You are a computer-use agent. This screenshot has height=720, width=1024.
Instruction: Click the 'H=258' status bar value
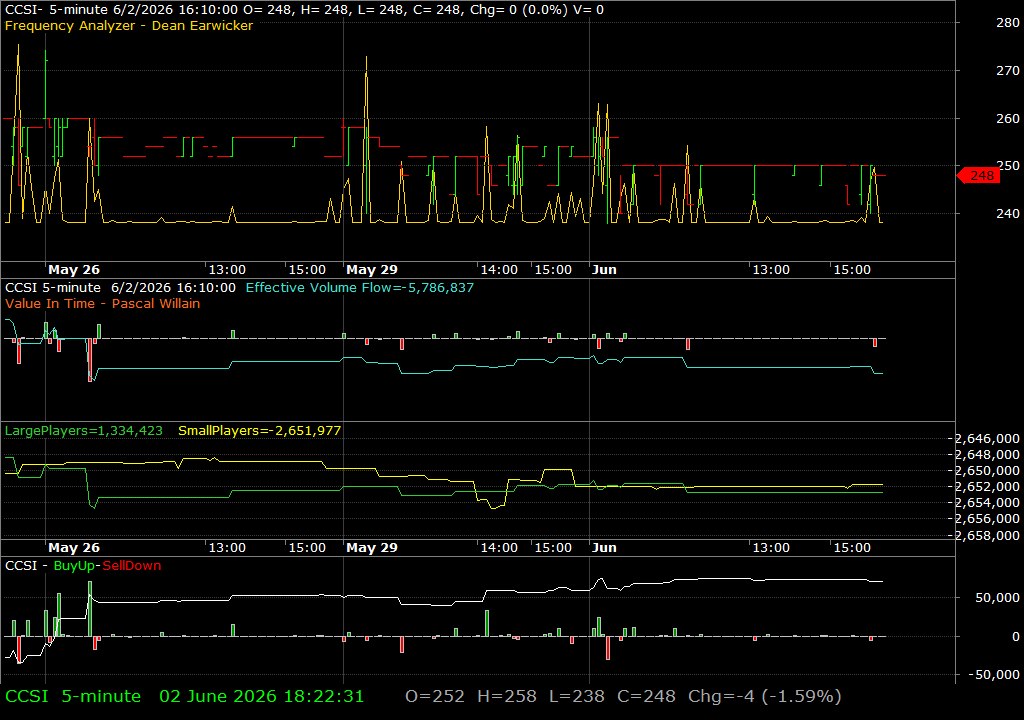point(507,696)
